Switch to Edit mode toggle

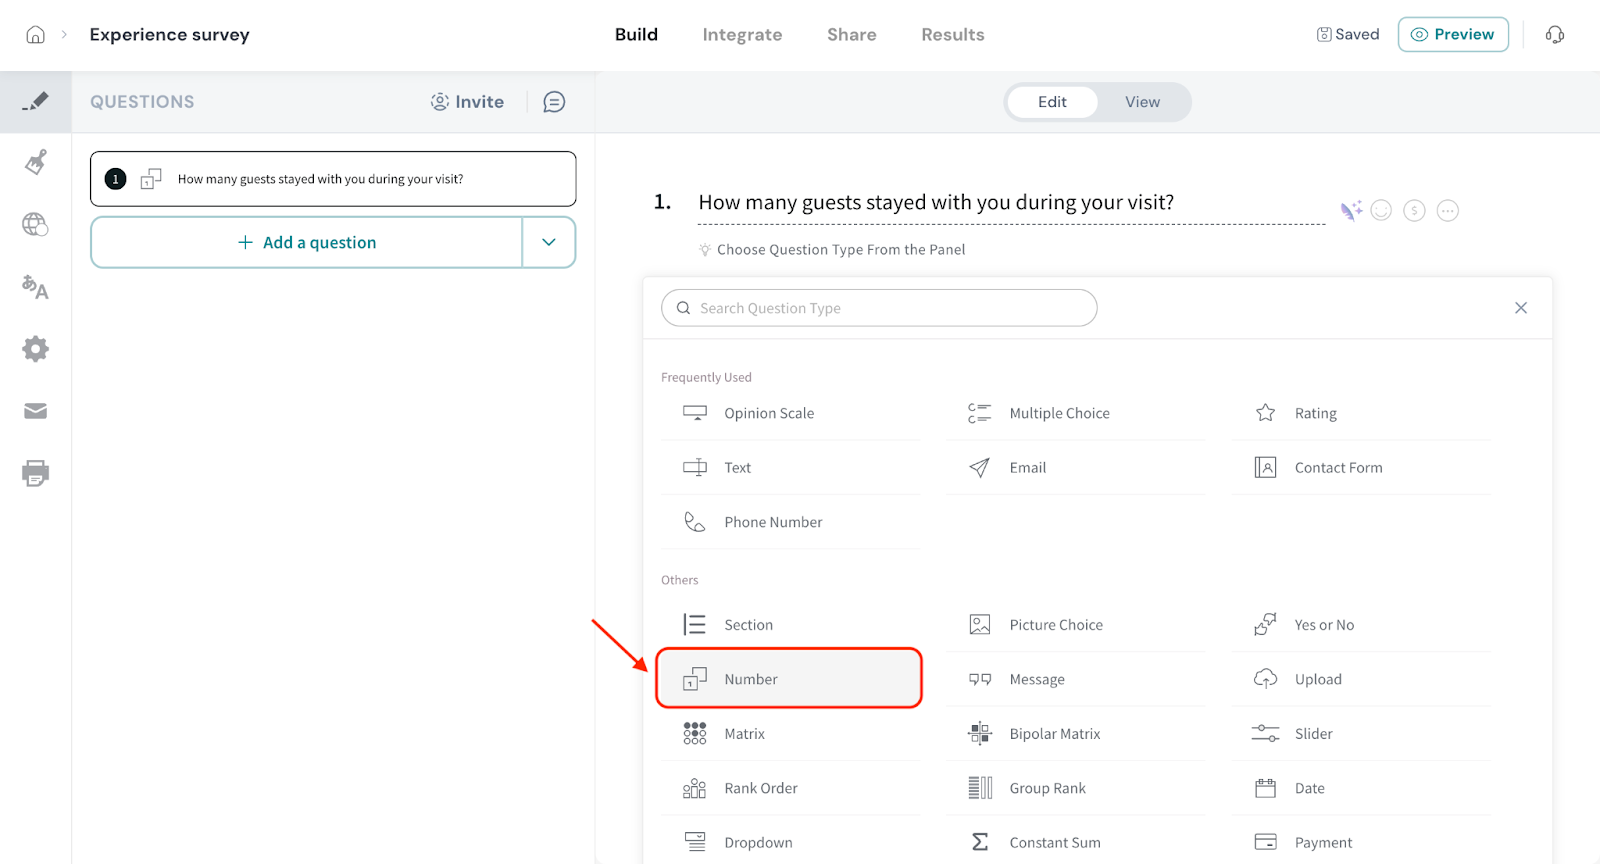click(1052, 102)
